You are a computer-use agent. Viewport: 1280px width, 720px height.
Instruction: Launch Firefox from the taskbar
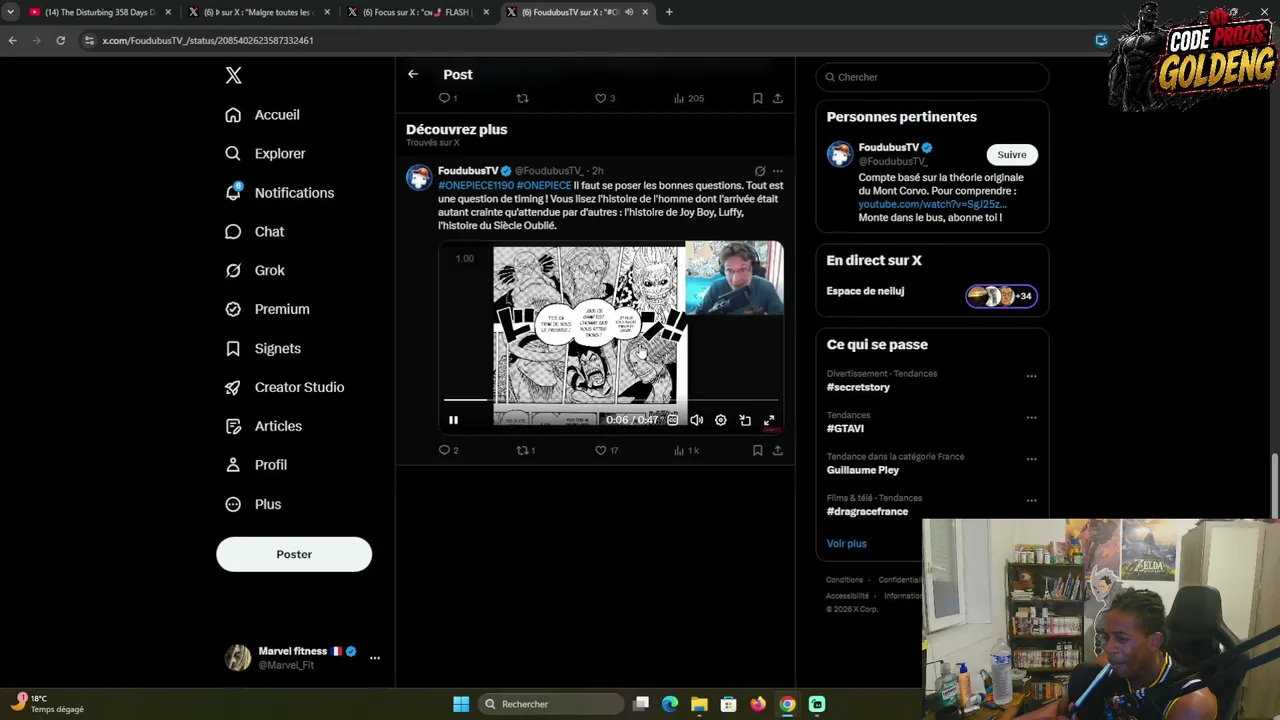click(758, 704)
